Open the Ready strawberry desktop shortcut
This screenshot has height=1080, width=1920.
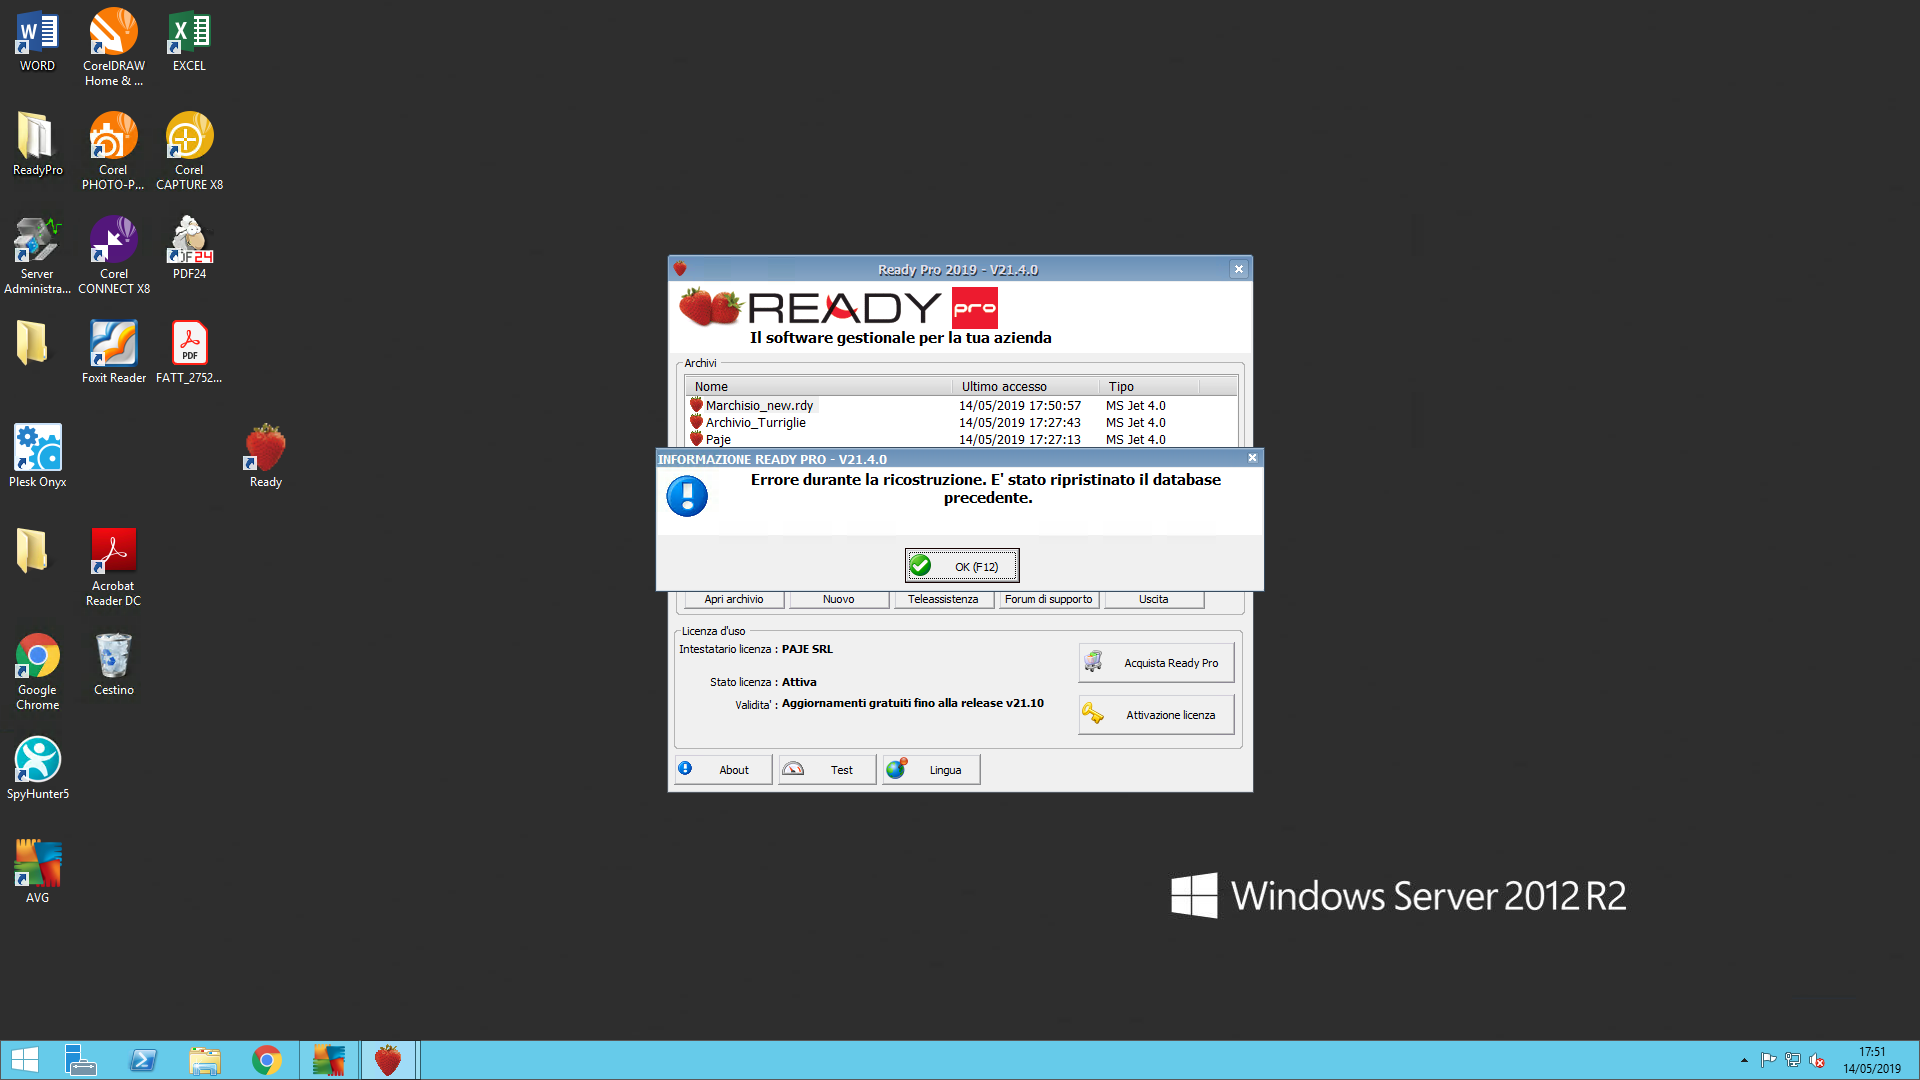click(265, 457)
